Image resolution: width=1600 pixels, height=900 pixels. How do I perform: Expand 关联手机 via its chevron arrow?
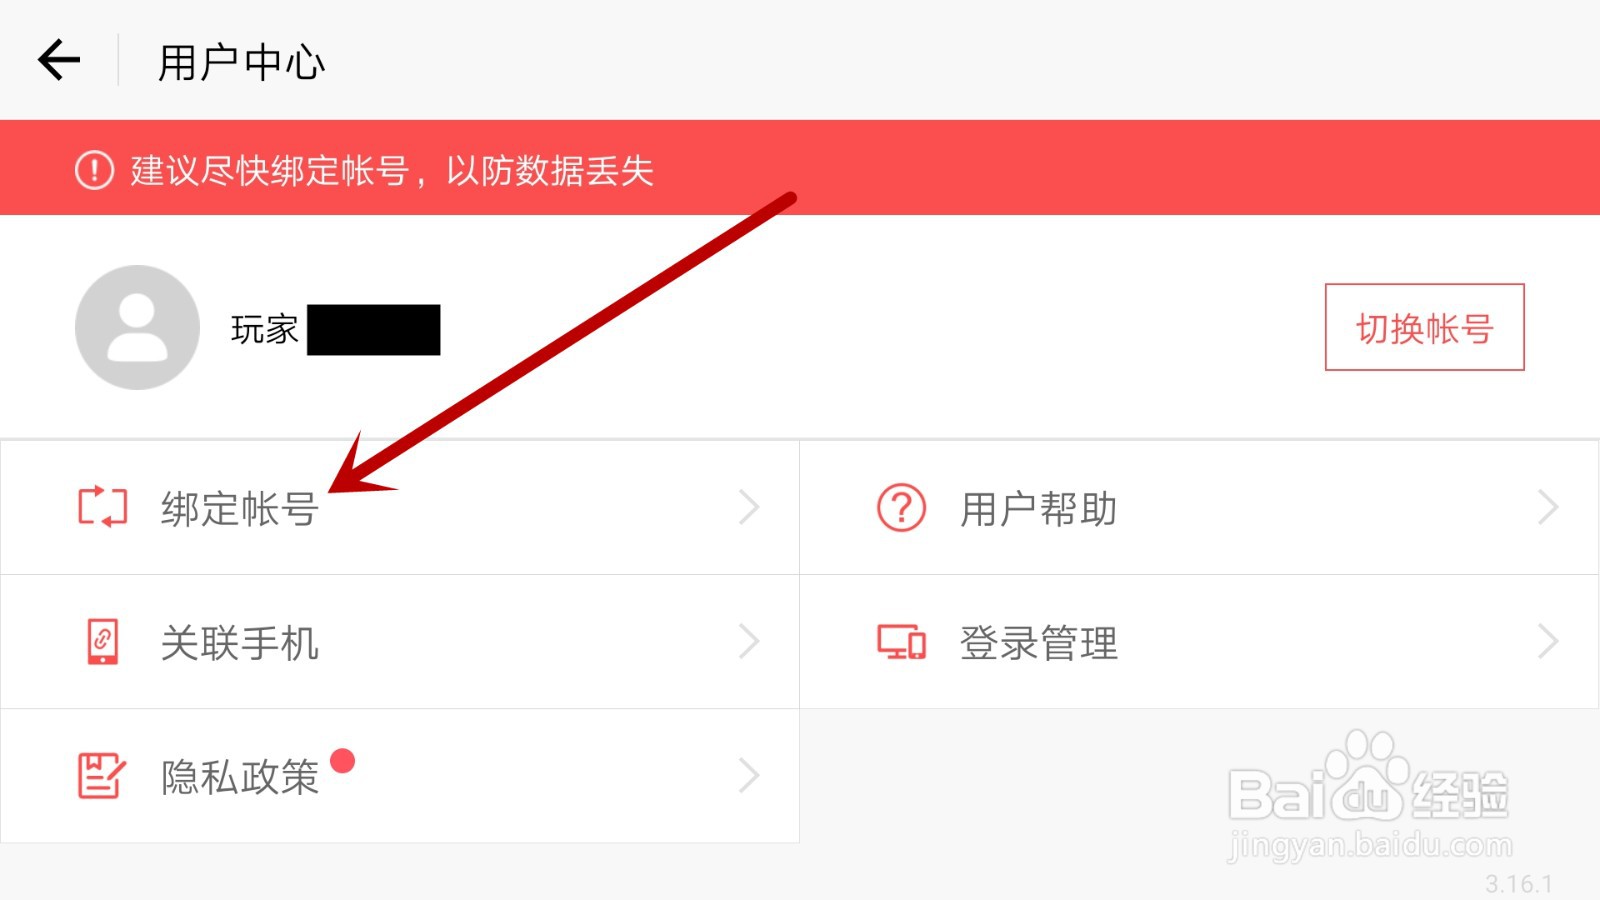click(749, 641)
